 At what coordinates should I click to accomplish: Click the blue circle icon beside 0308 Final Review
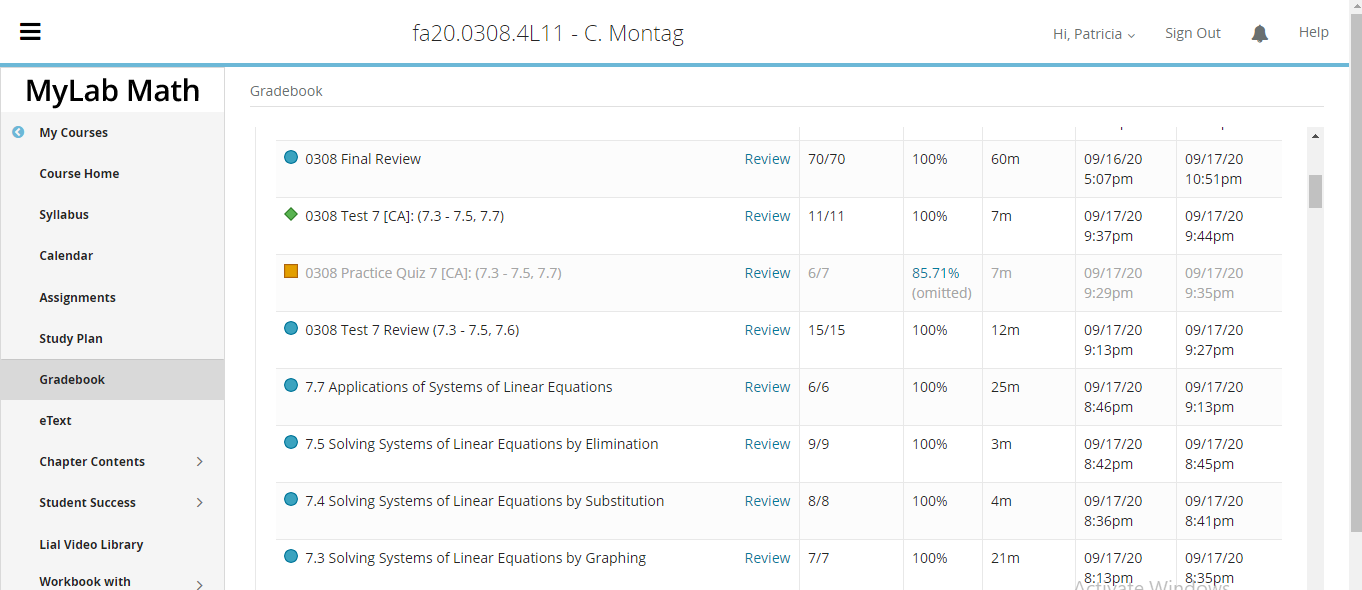[x=291, y=157]
